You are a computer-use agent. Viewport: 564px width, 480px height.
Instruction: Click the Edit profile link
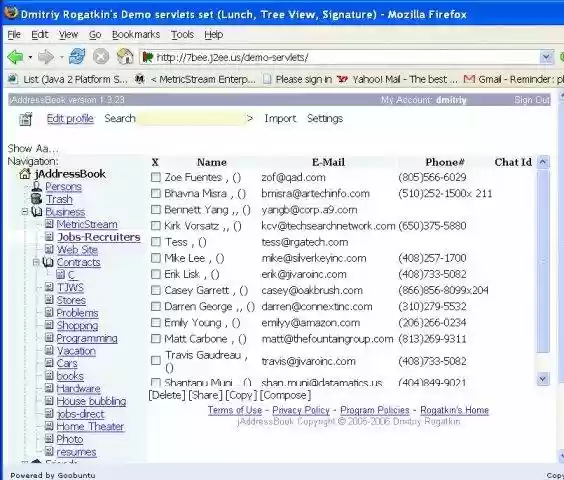coord(70,118)
